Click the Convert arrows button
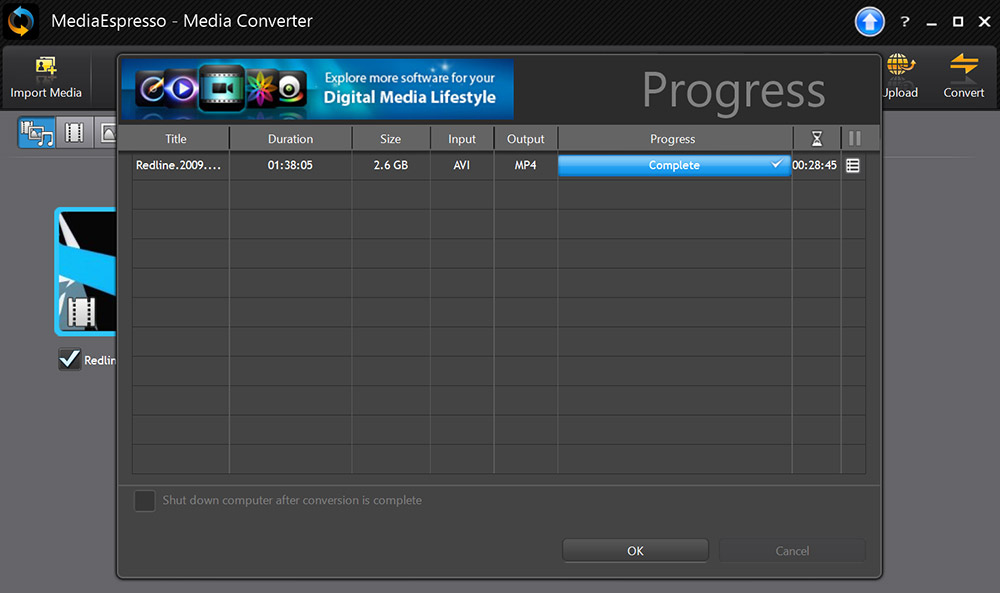Screen dimensions: 1000x593 click(964, 77)
